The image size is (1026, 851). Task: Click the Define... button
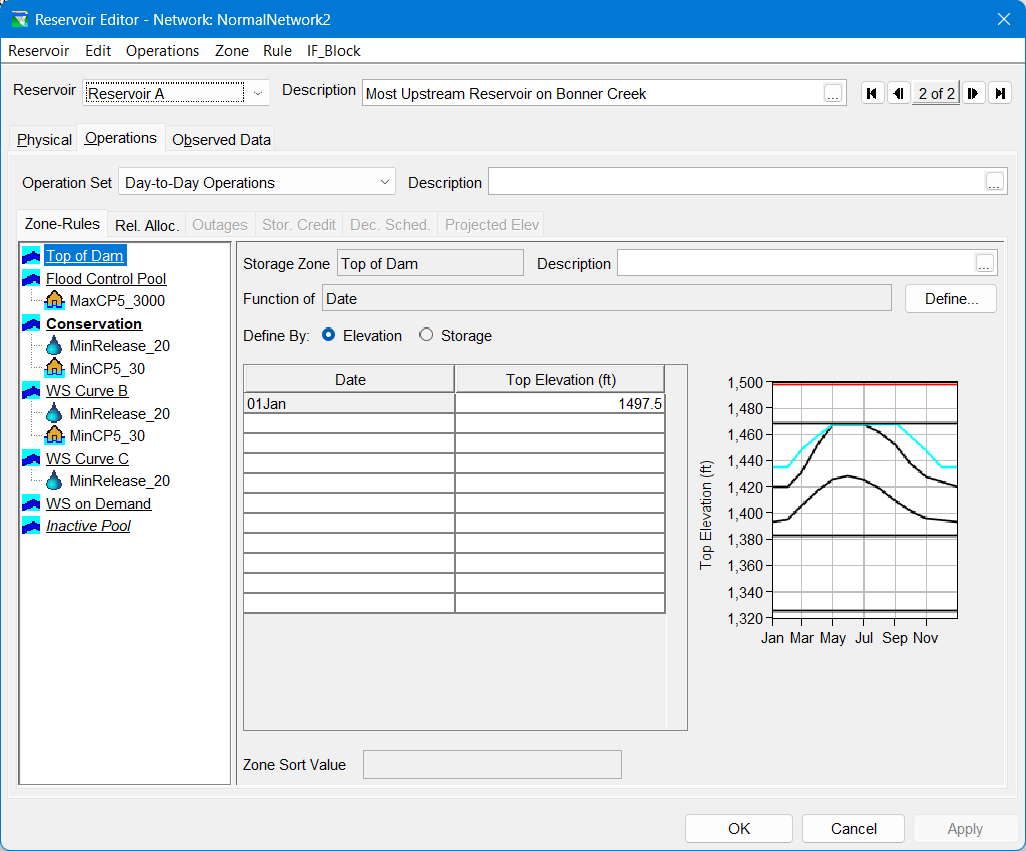(950, 298)
